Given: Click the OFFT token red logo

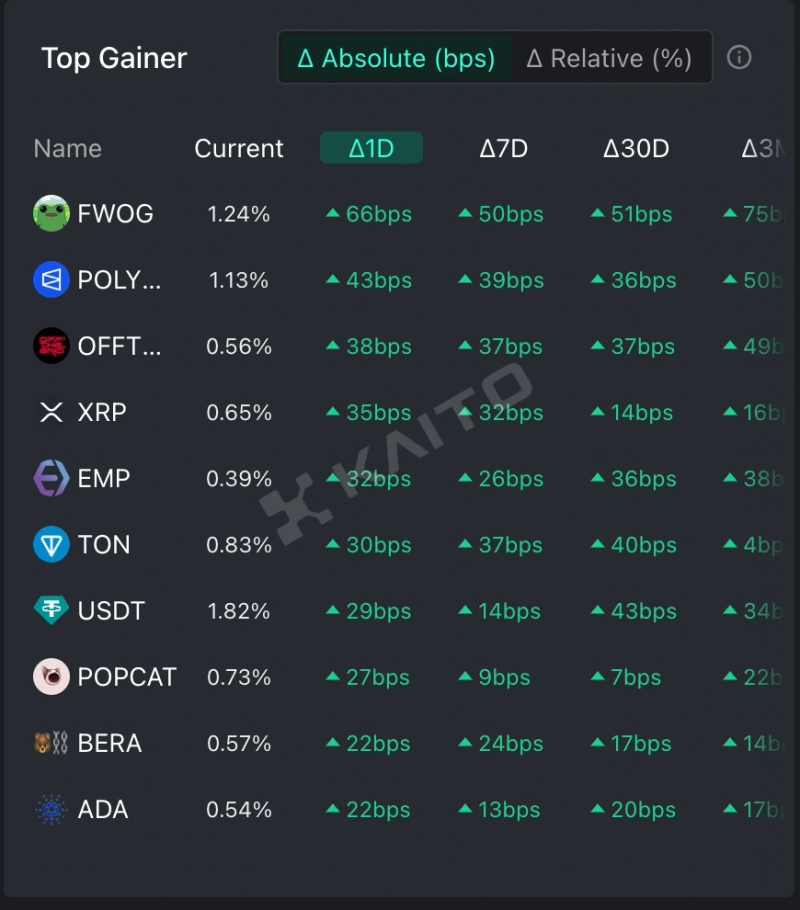Looking at the screenshot, I should tap(51, 346).
